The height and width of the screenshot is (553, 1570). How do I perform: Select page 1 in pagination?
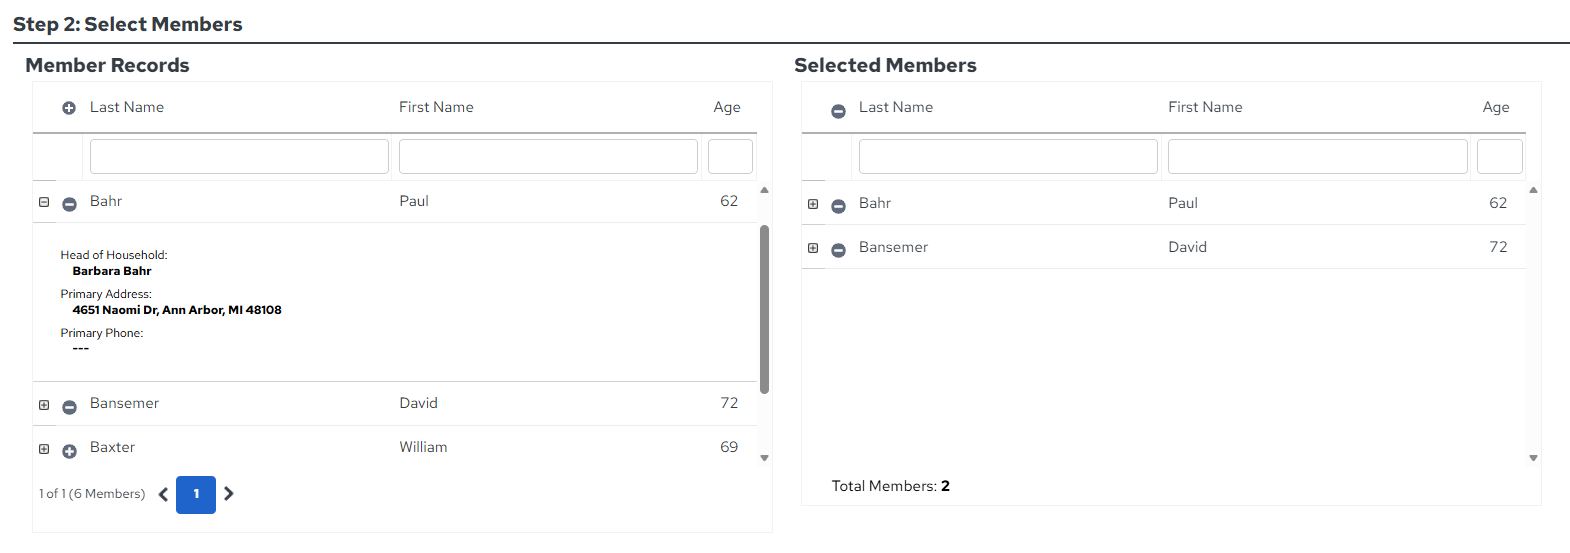point(196,495)
